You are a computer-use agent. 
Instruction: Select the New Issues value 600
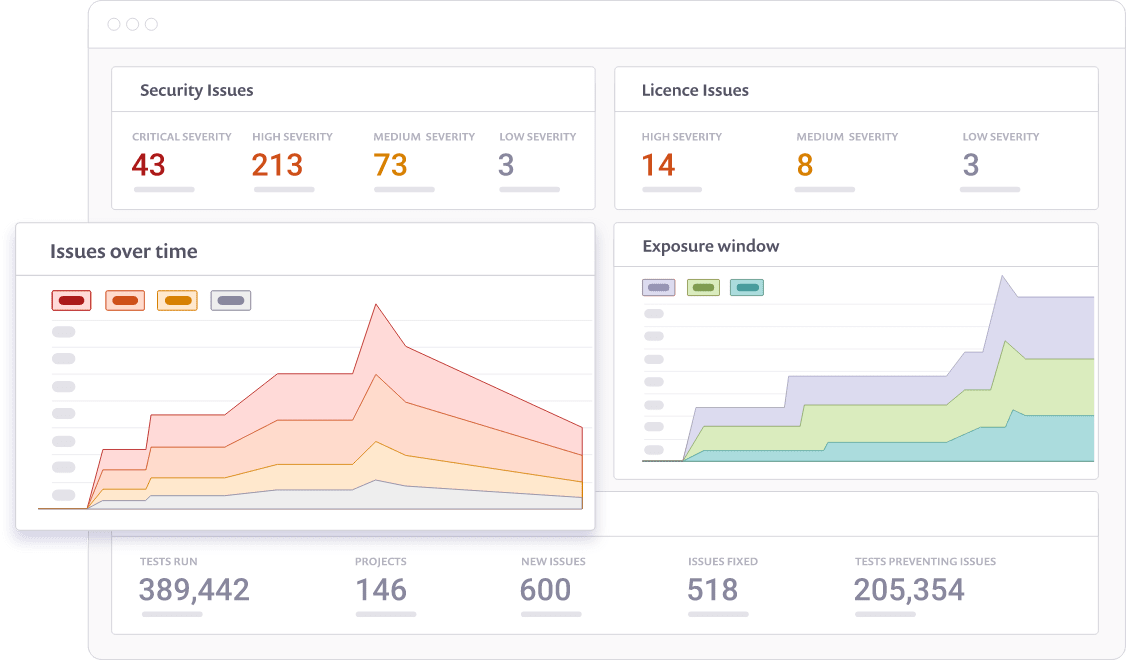pyautogui.click(x=546, y=590)
